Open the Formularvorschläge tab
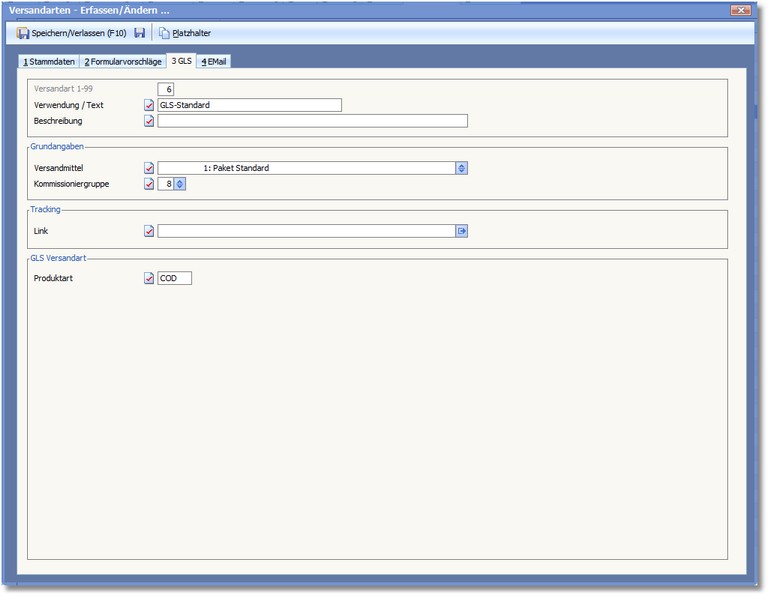Image resolution: width=768 pixels, height=596 pixels. 122,61
